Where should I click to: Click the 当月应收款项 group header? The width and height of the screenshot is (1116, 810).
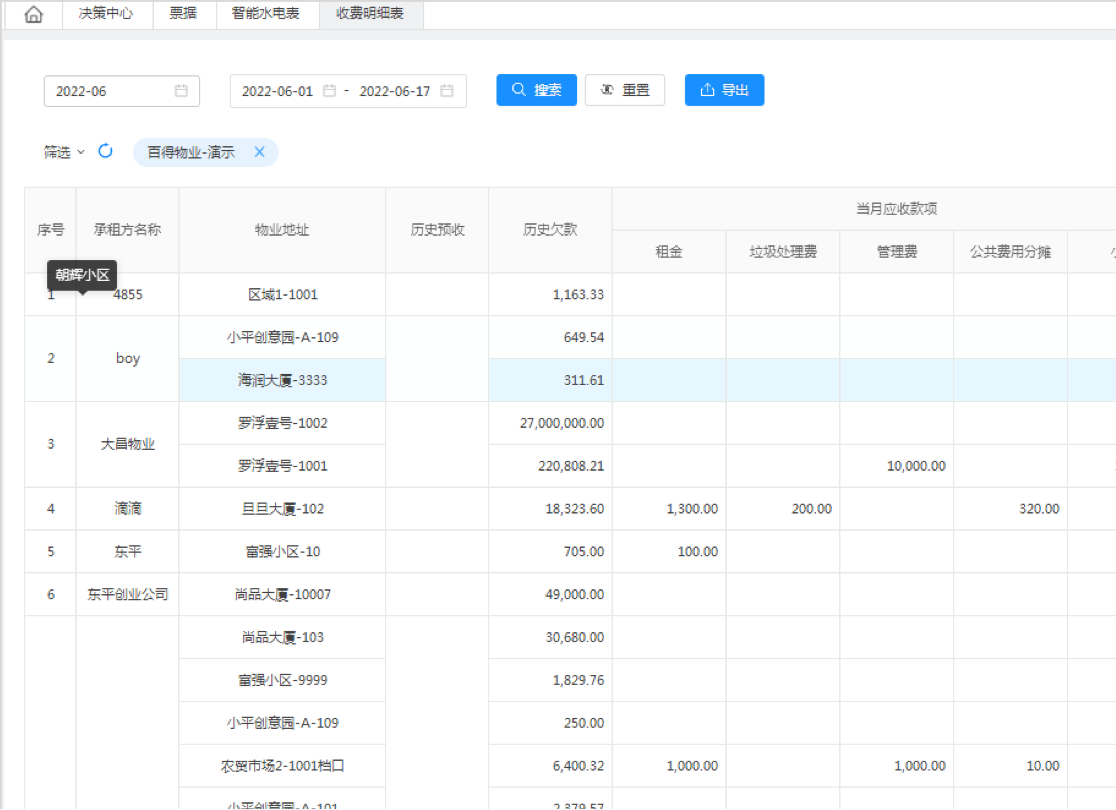[896, 209]
